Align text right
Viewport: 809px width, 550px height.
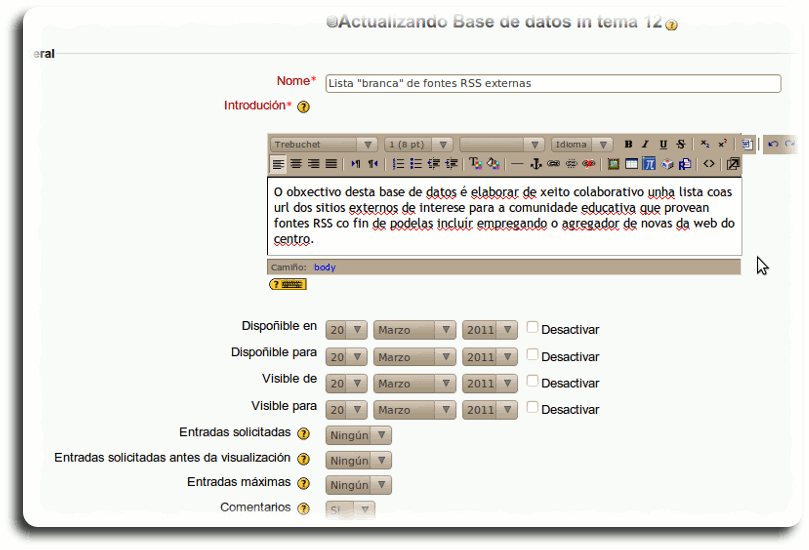(x=313, y=164)
